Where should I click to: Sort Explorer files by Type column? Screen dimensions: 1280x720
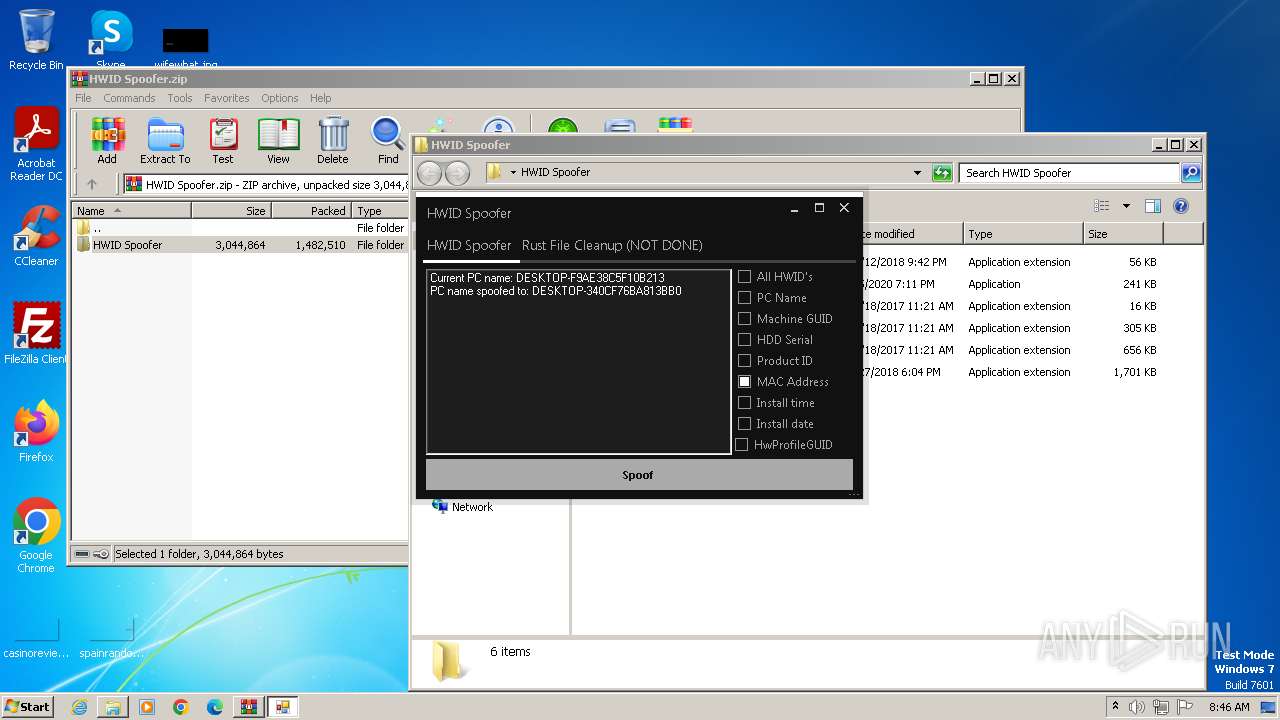click(1023, 234)
